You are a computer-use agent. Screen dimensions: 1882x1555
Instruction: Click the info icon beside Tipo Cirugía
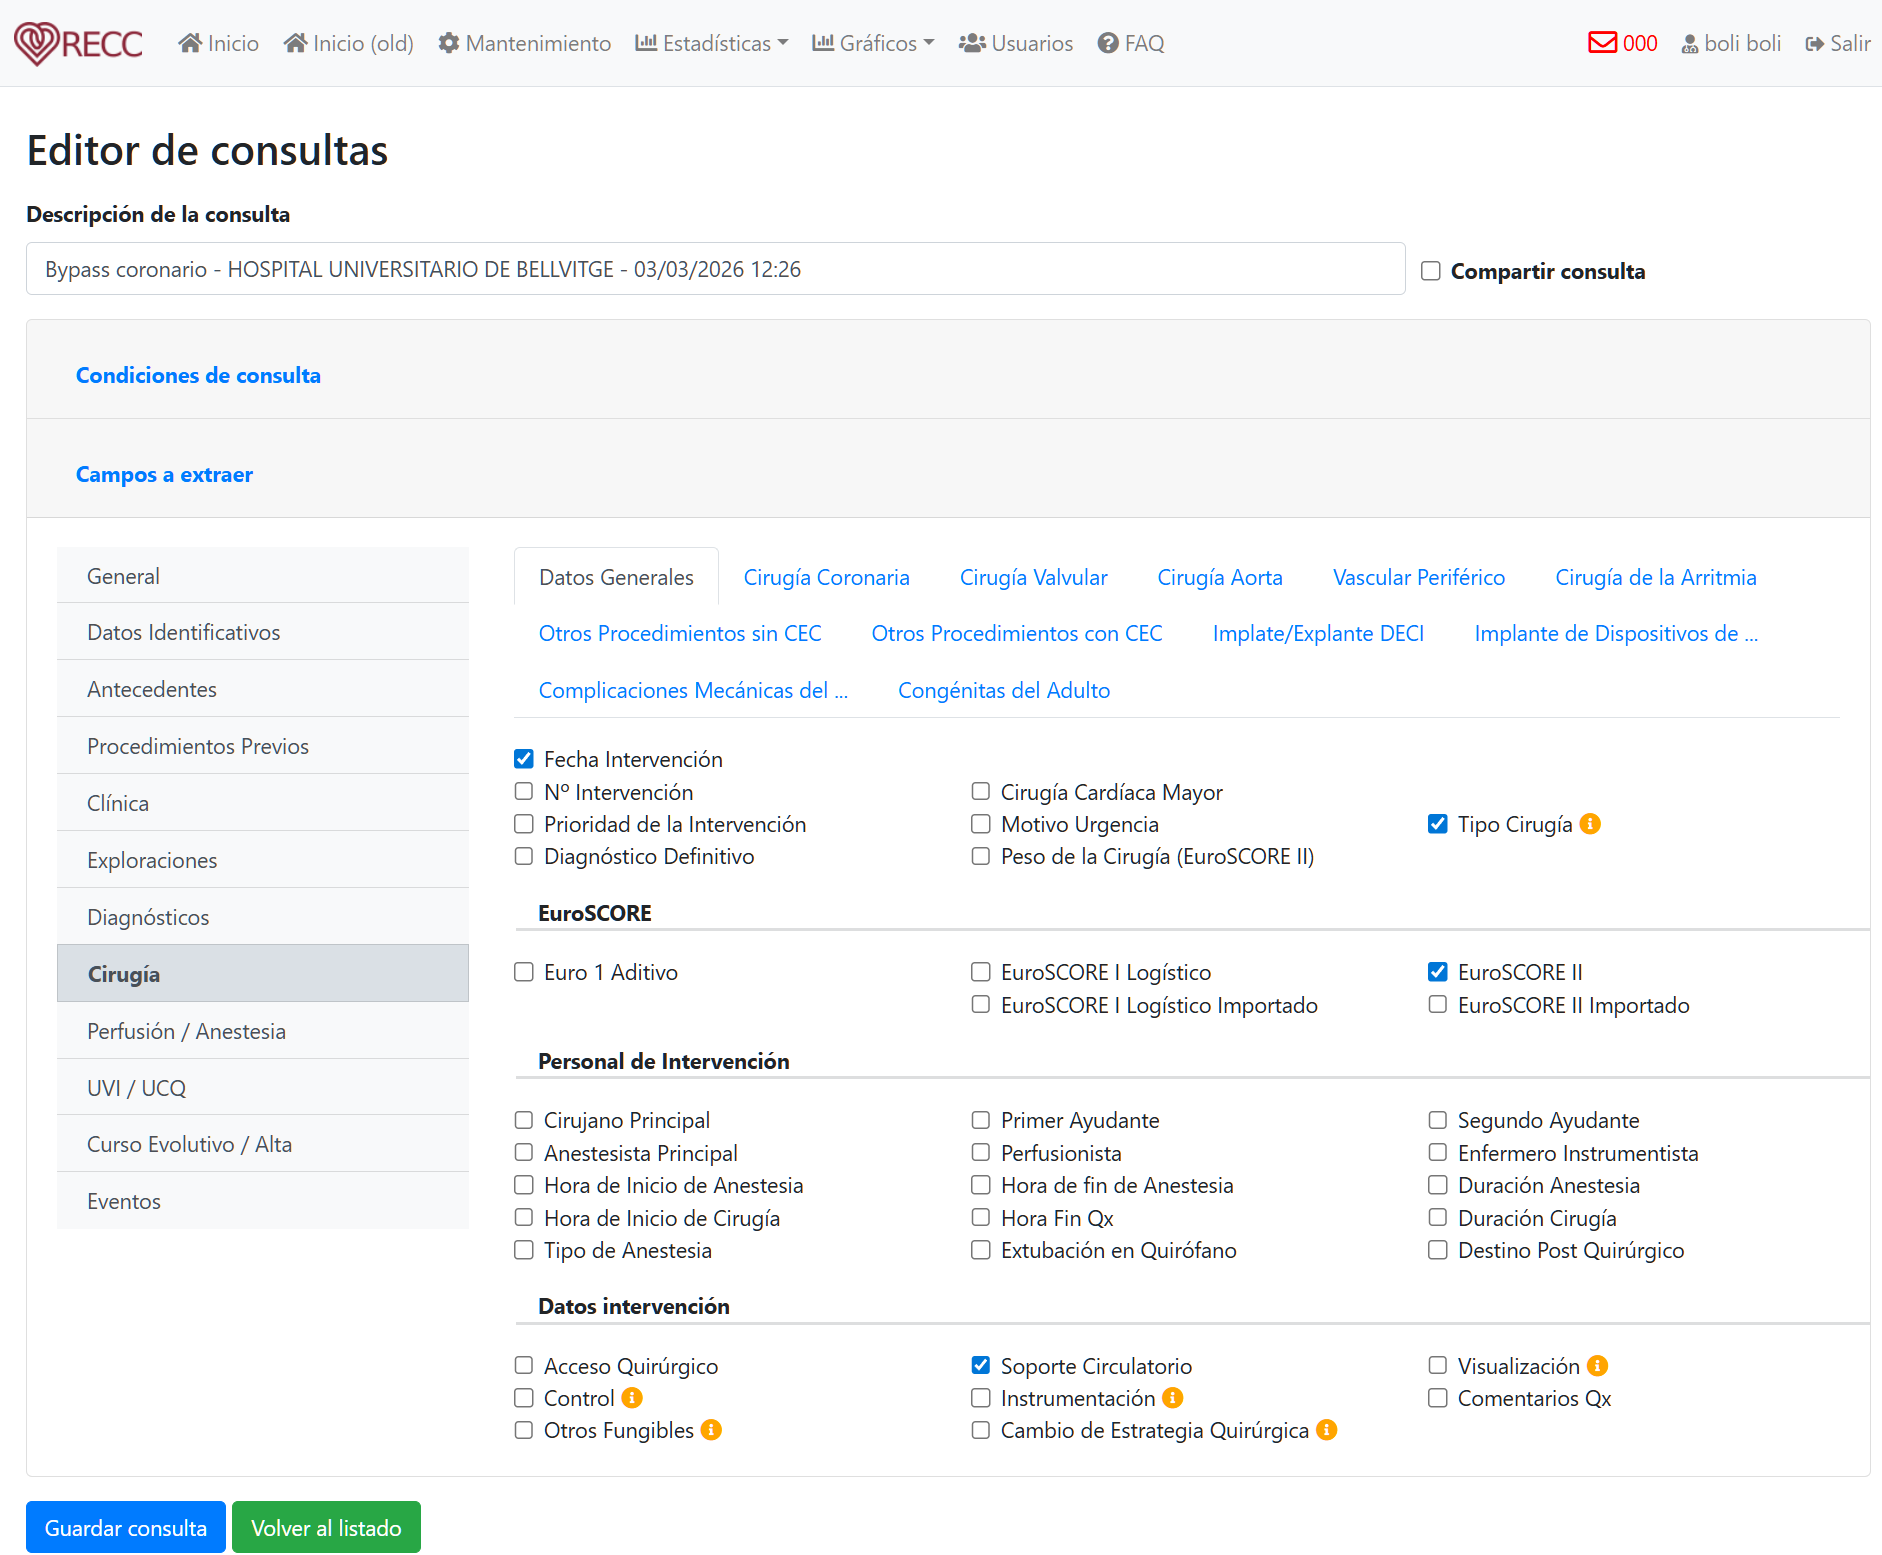click(x=1590, y=824)
